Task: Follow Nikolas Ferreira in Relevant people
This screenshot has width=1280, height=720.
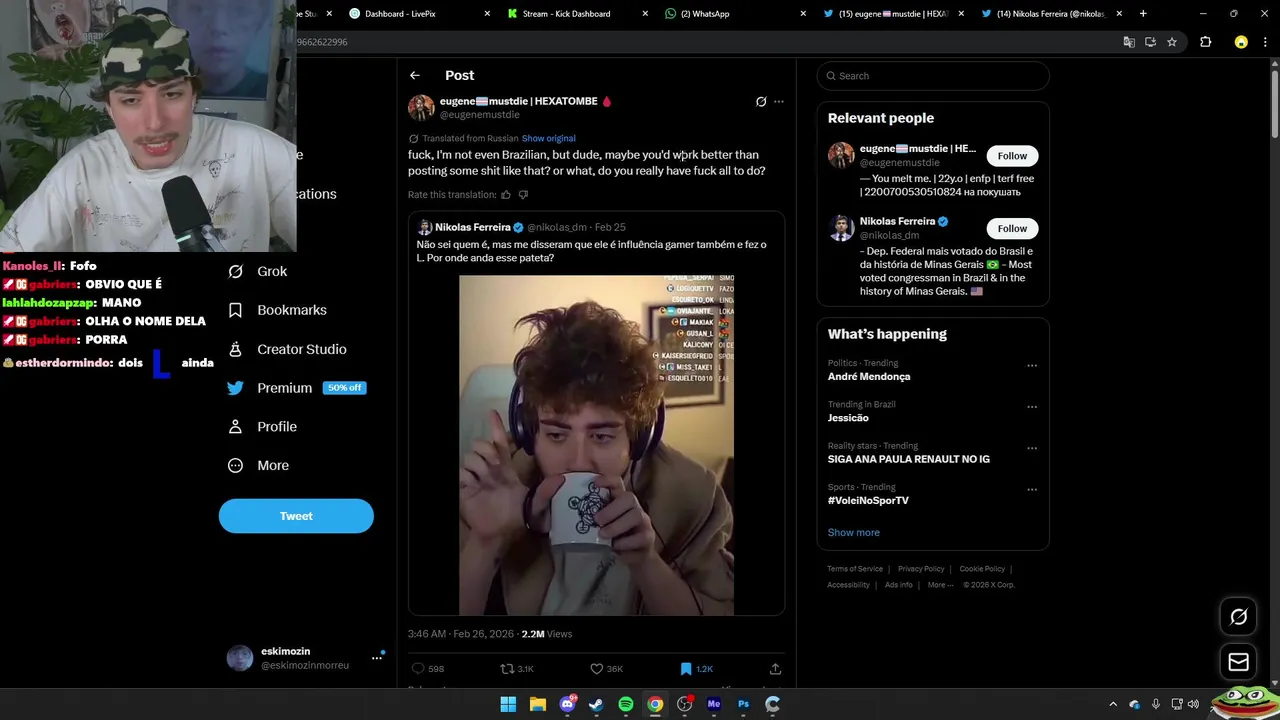Action: coord(1012,228)
